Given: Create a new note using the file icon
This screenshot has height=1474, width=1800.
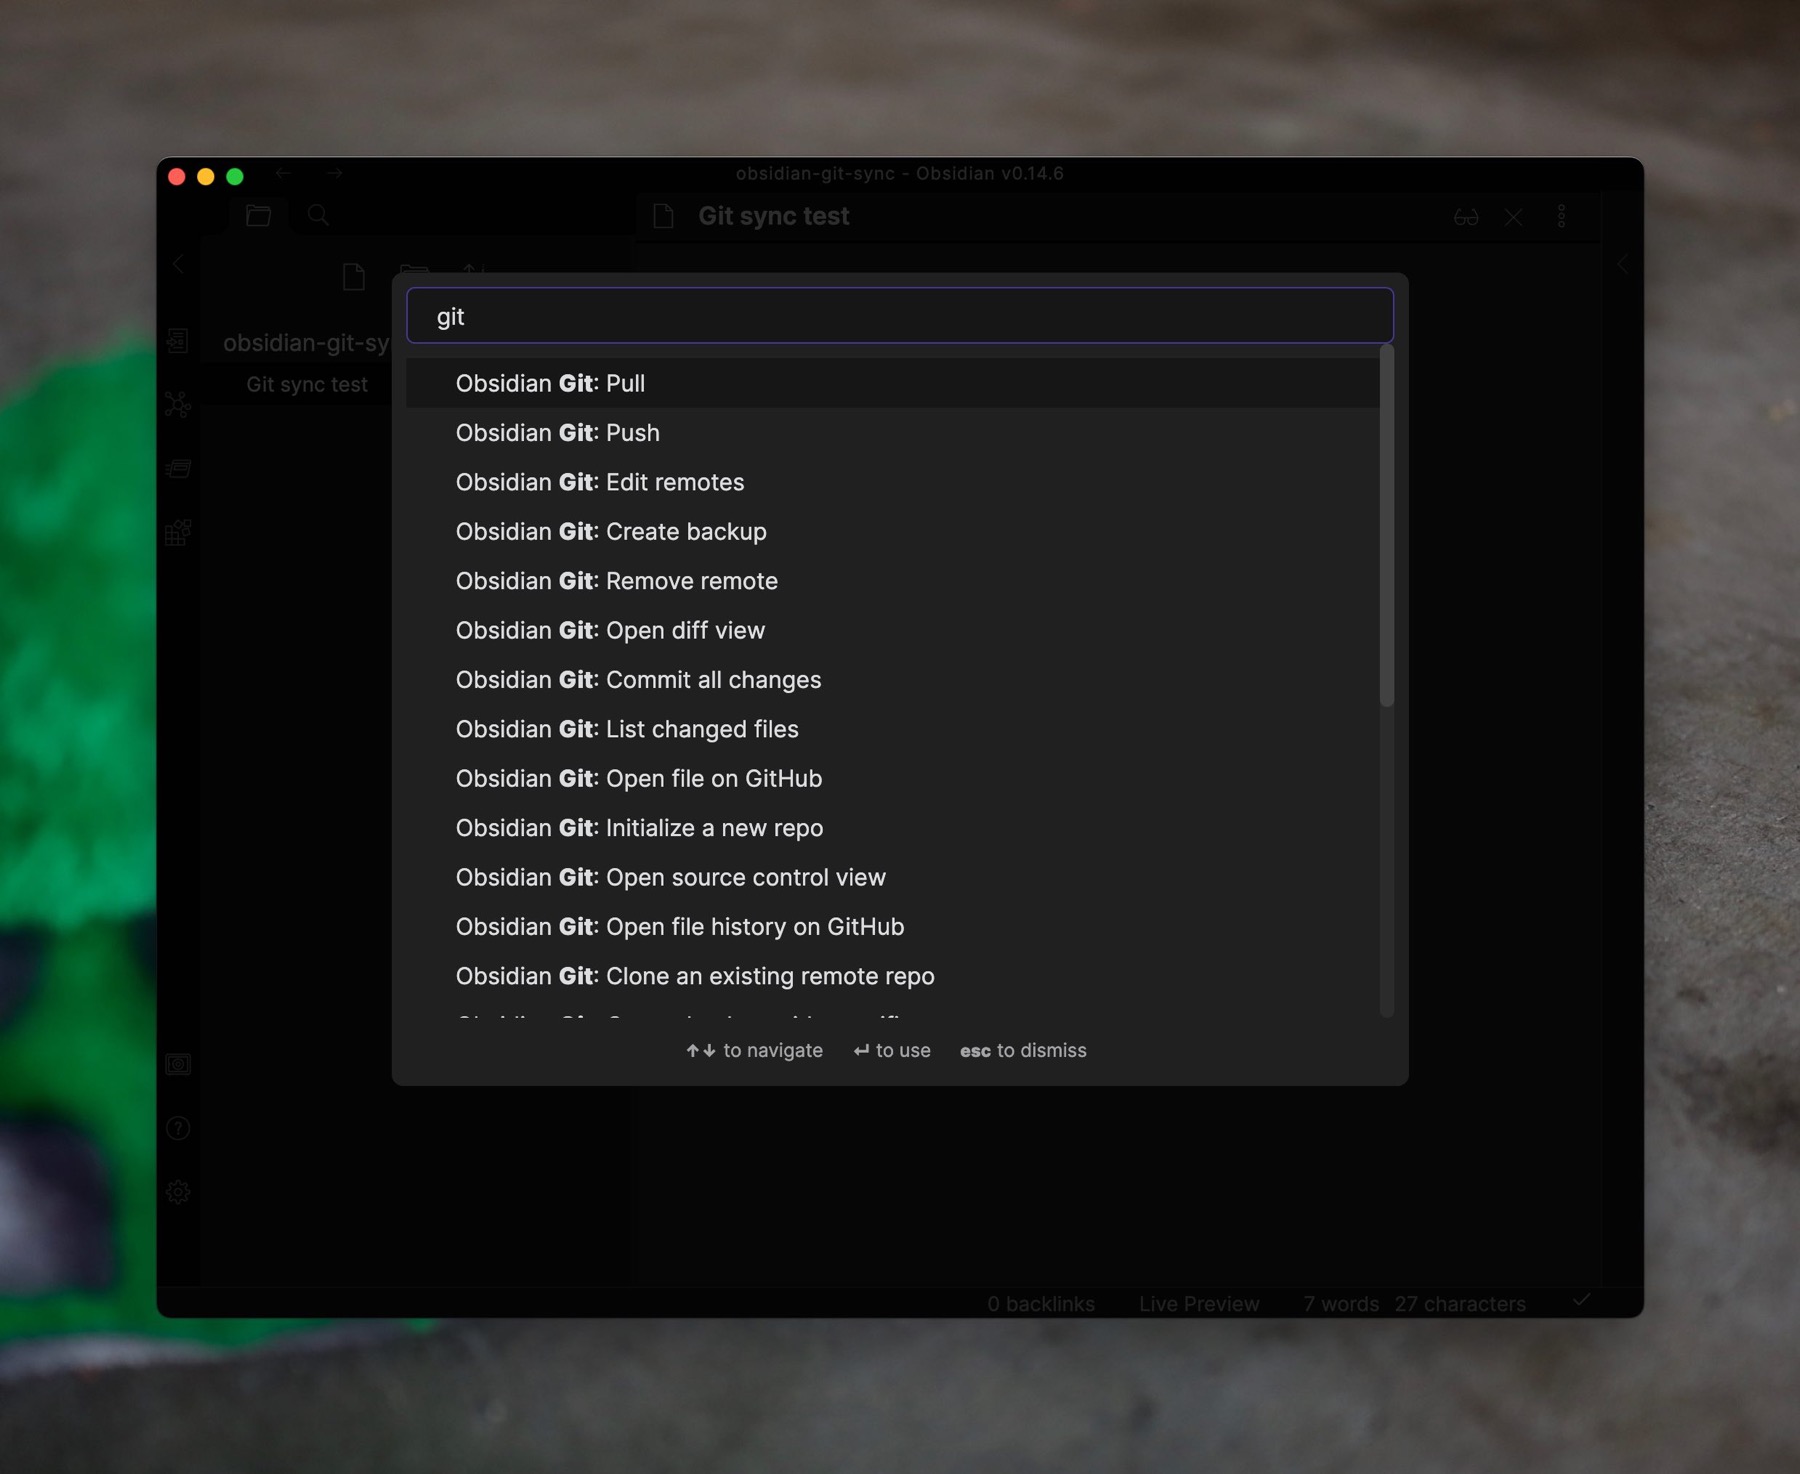Looking at the screenshot, I should tap(354, 277).
